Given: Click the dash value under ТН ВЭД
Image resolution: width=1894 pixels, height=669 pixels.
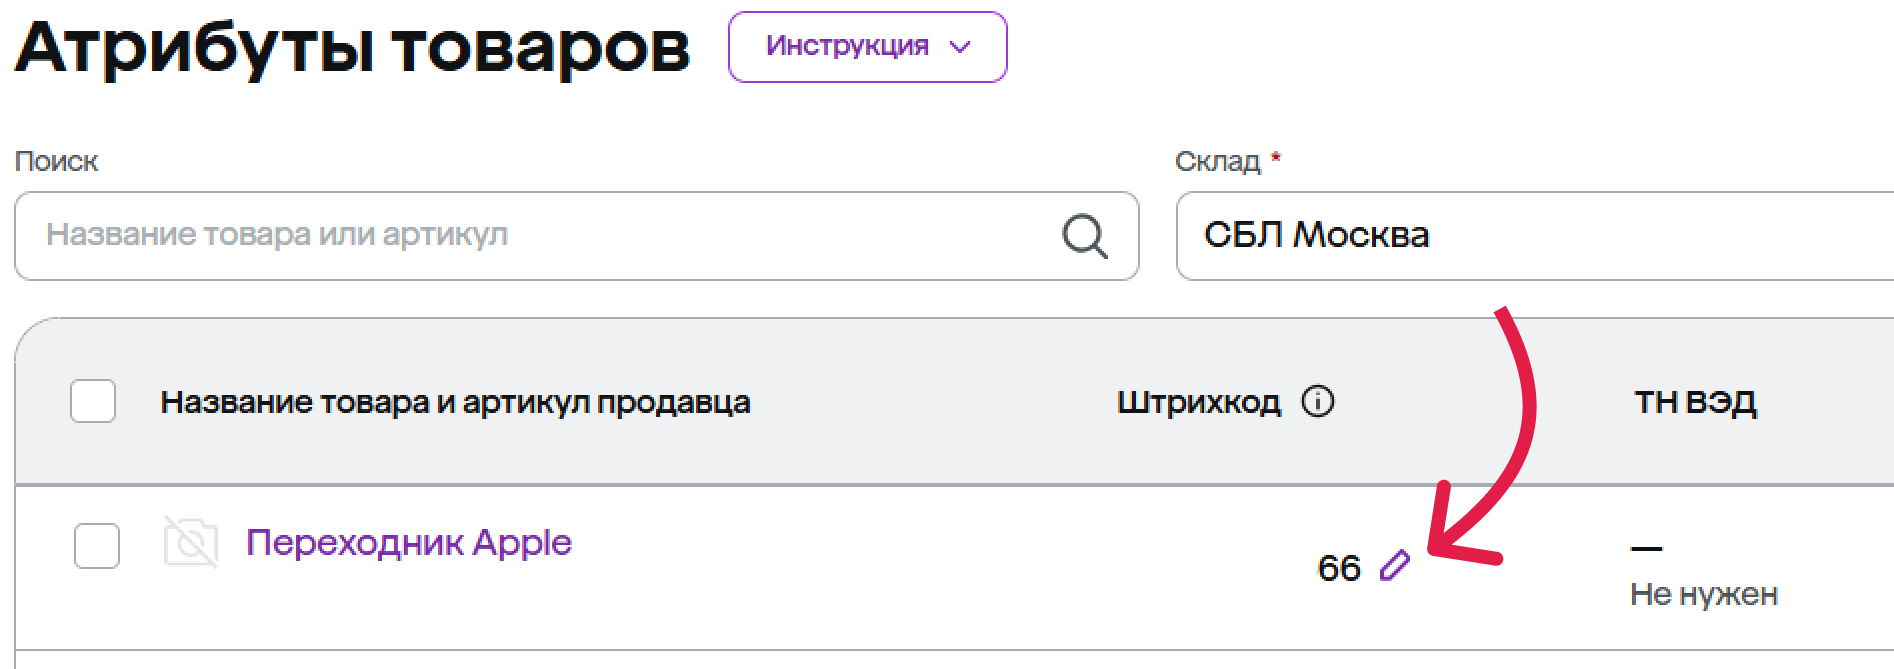Looking at the screenshot, I should [1646, 548].
